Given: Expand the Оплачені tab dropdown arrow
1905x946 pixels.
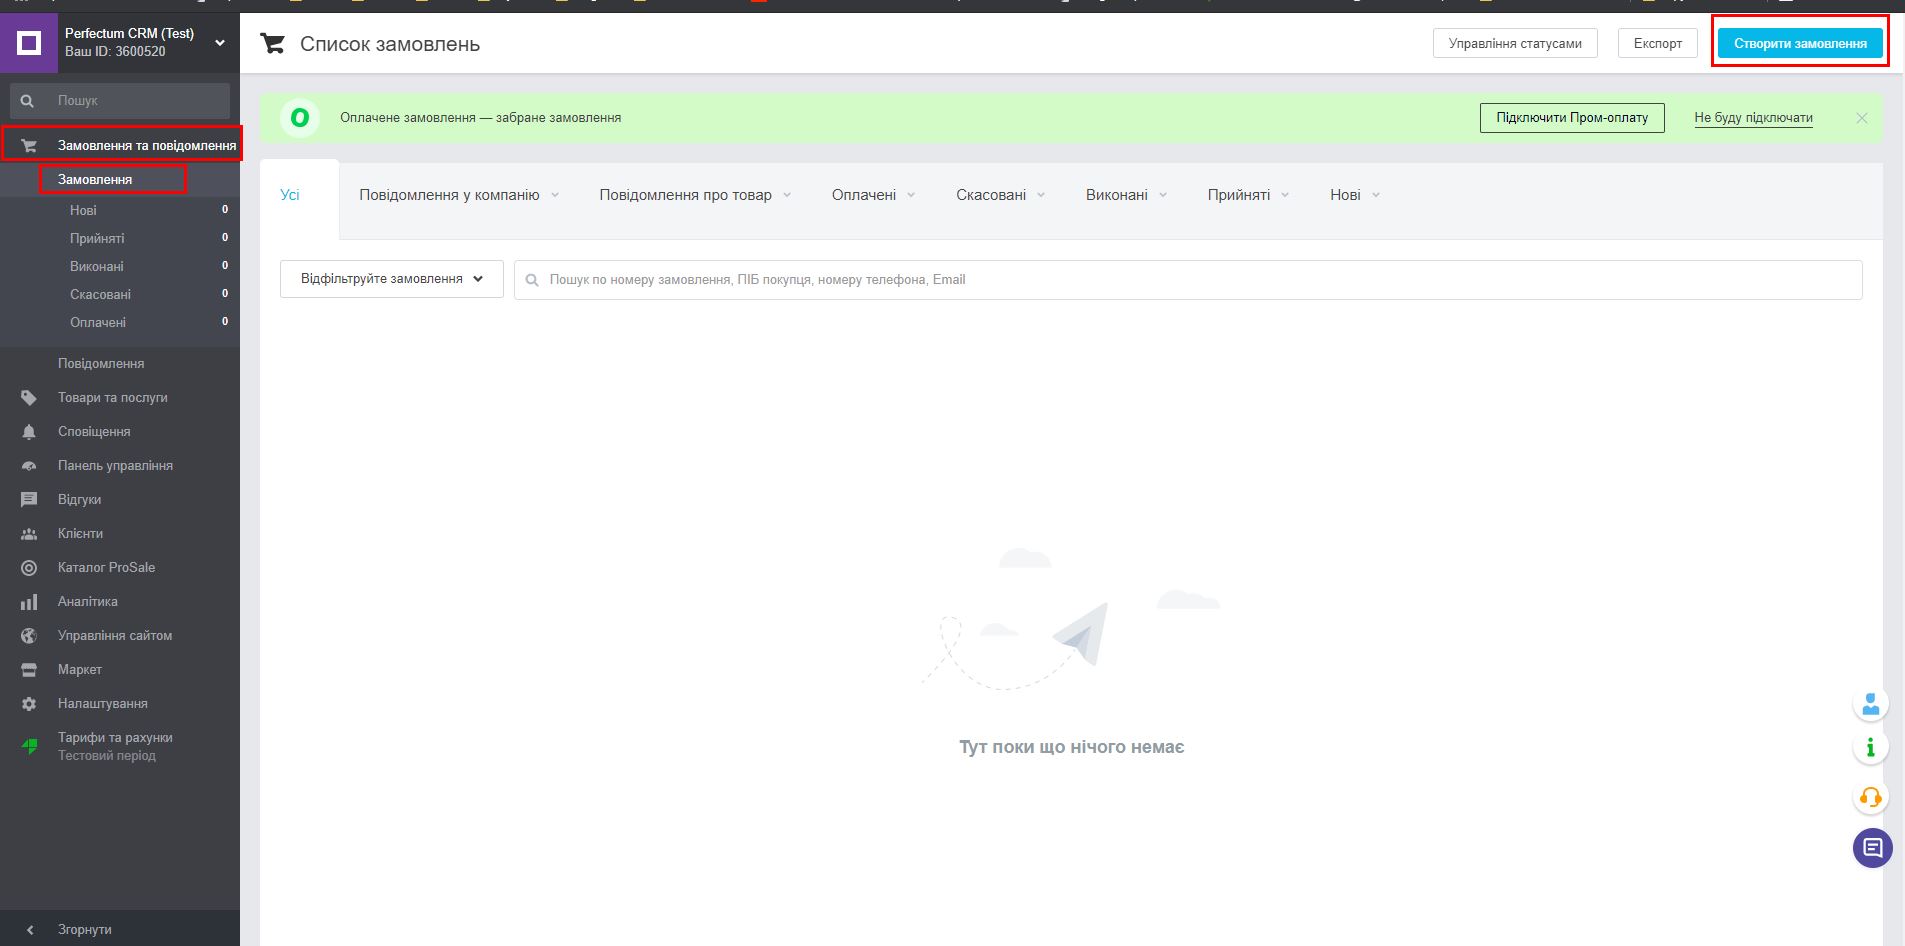Looking at the screenshot, I should point(911,195).
